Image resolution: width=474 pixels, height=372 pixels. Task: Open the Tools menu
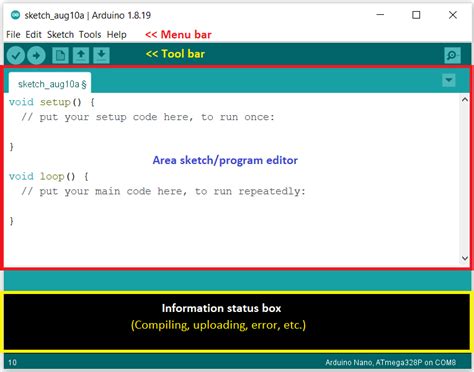(90, 34)
